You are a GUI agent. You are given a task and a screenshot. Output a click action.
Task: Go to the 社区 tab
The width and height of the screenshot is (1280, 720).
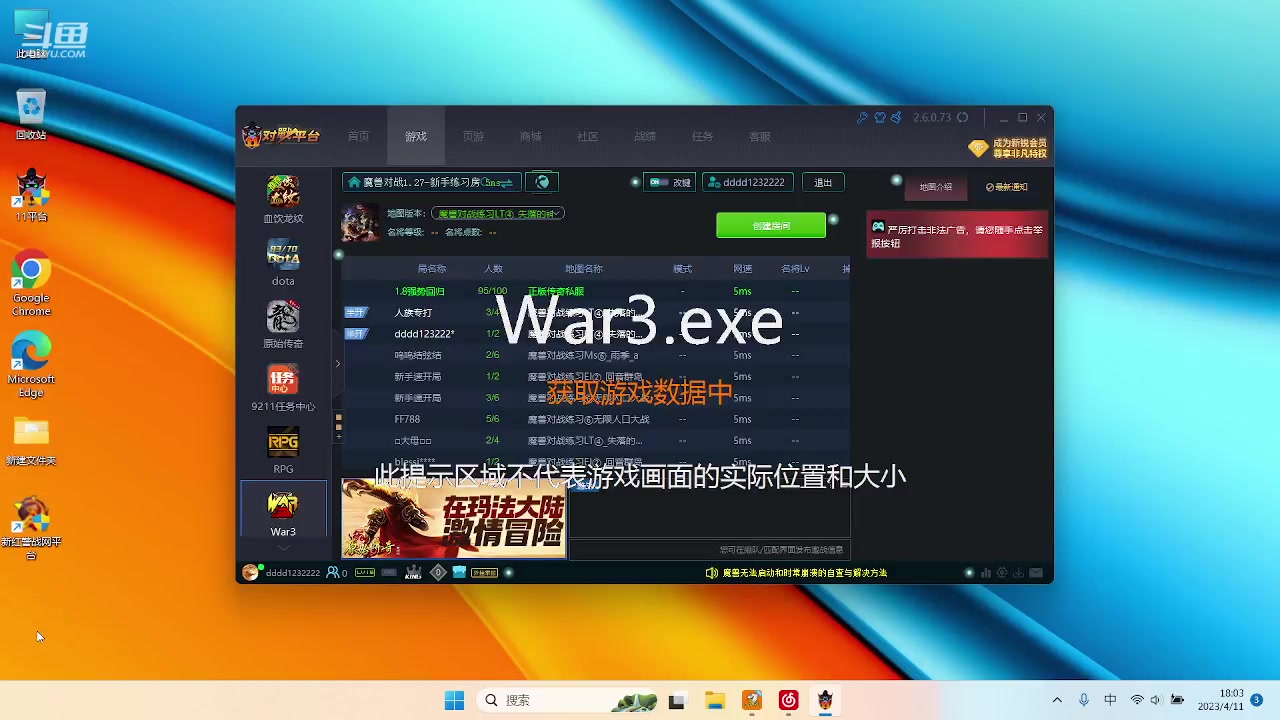(x=587, y=137)
